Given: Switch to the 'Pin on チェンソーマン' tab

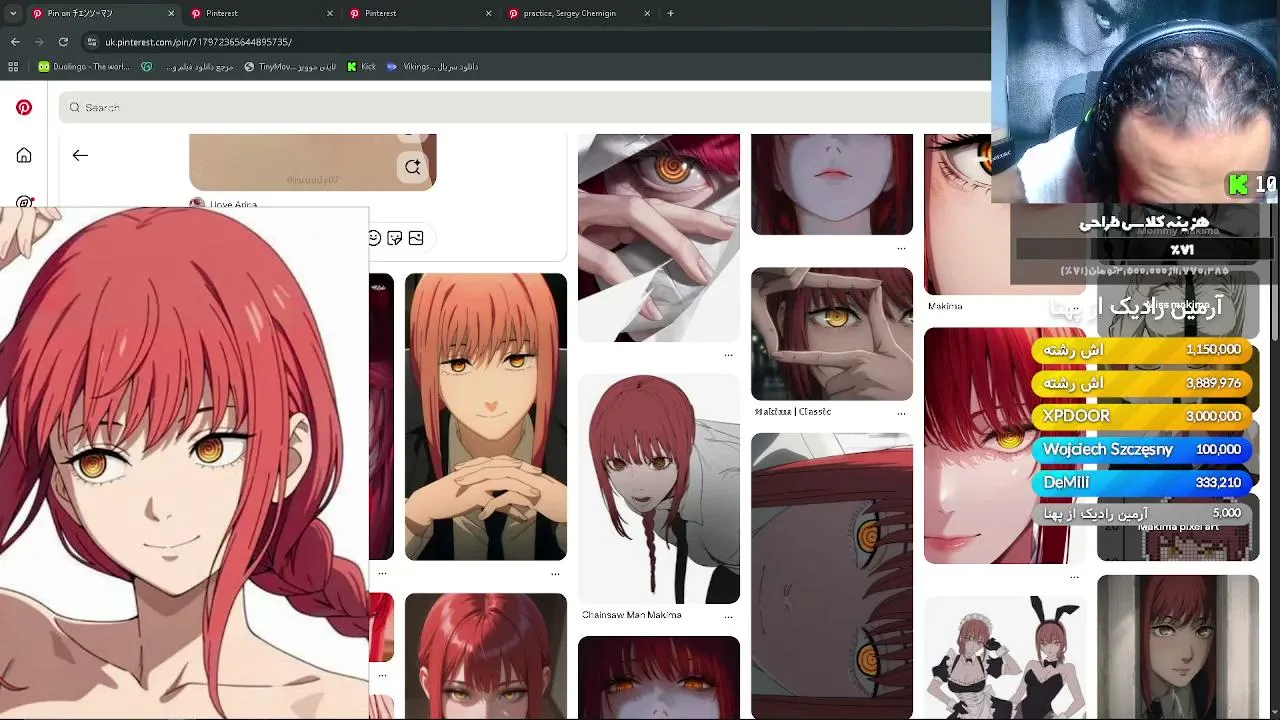Looking at the screenshot, I should tap(102, 13).
